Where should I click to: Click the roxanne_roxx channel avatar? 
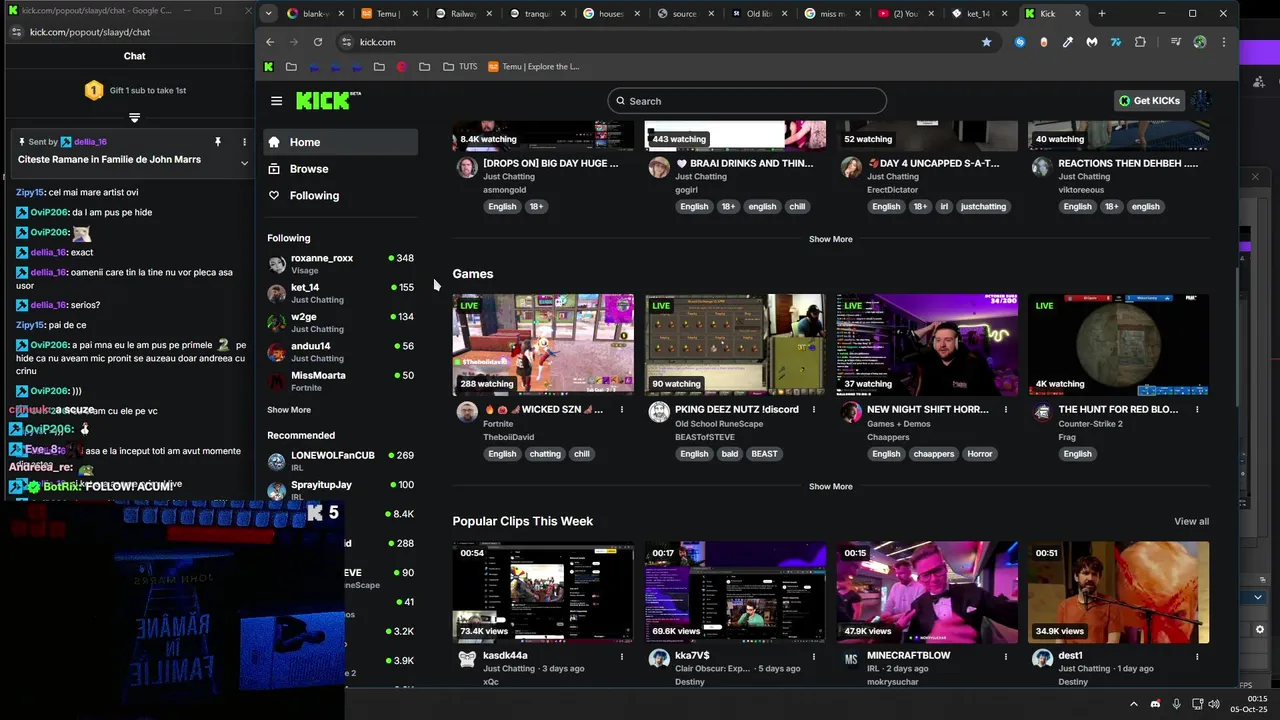tap(276, 264)
